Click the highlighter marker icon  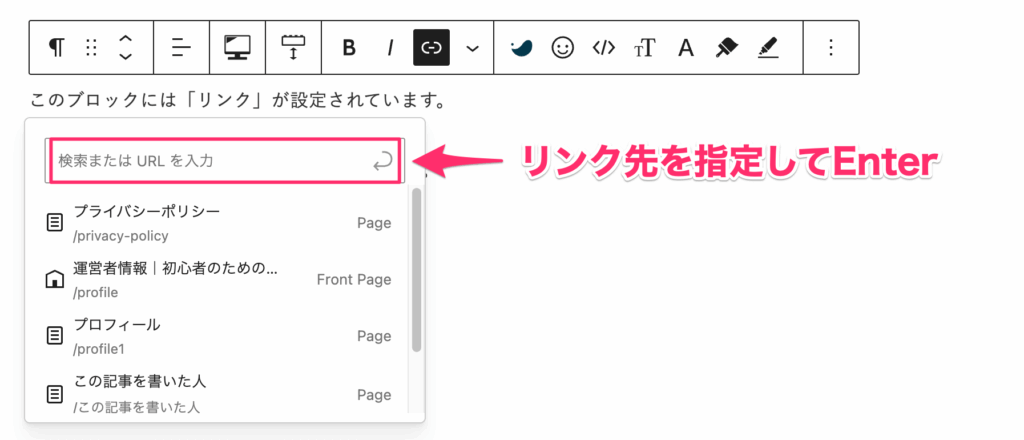tap(769, 48)
